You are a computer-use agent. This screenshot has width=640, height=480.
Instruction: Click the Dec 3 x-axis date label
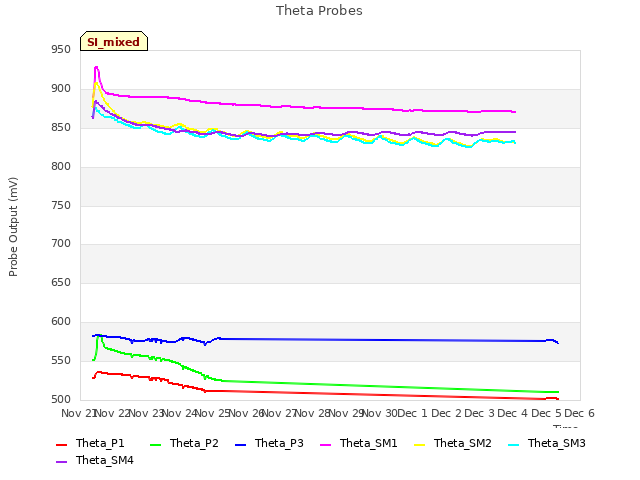pos(479,413)
